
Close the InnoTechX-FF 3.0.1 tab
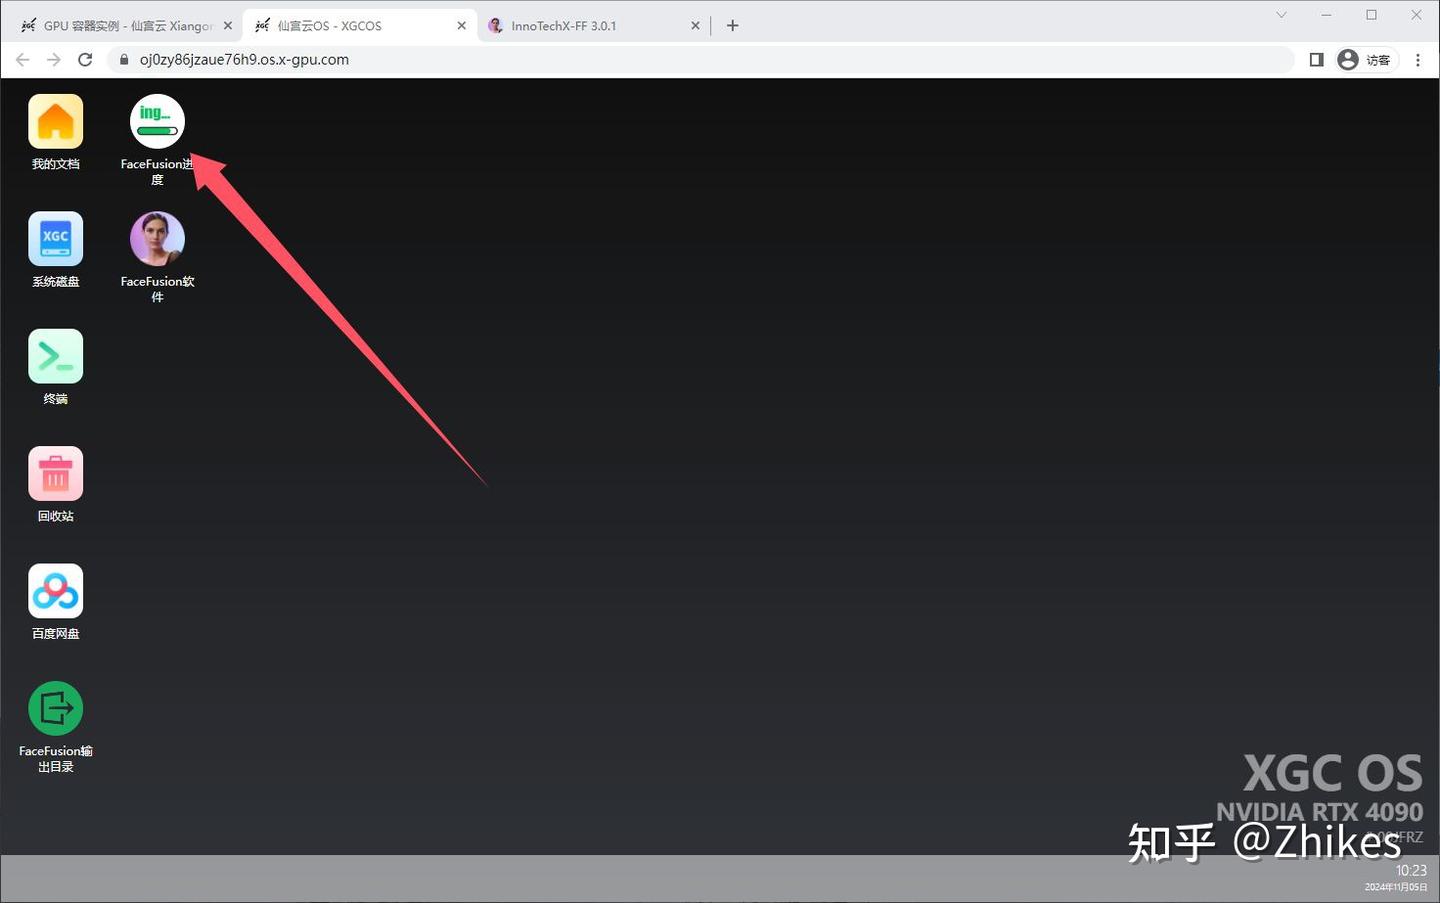[x=695, y=26]
